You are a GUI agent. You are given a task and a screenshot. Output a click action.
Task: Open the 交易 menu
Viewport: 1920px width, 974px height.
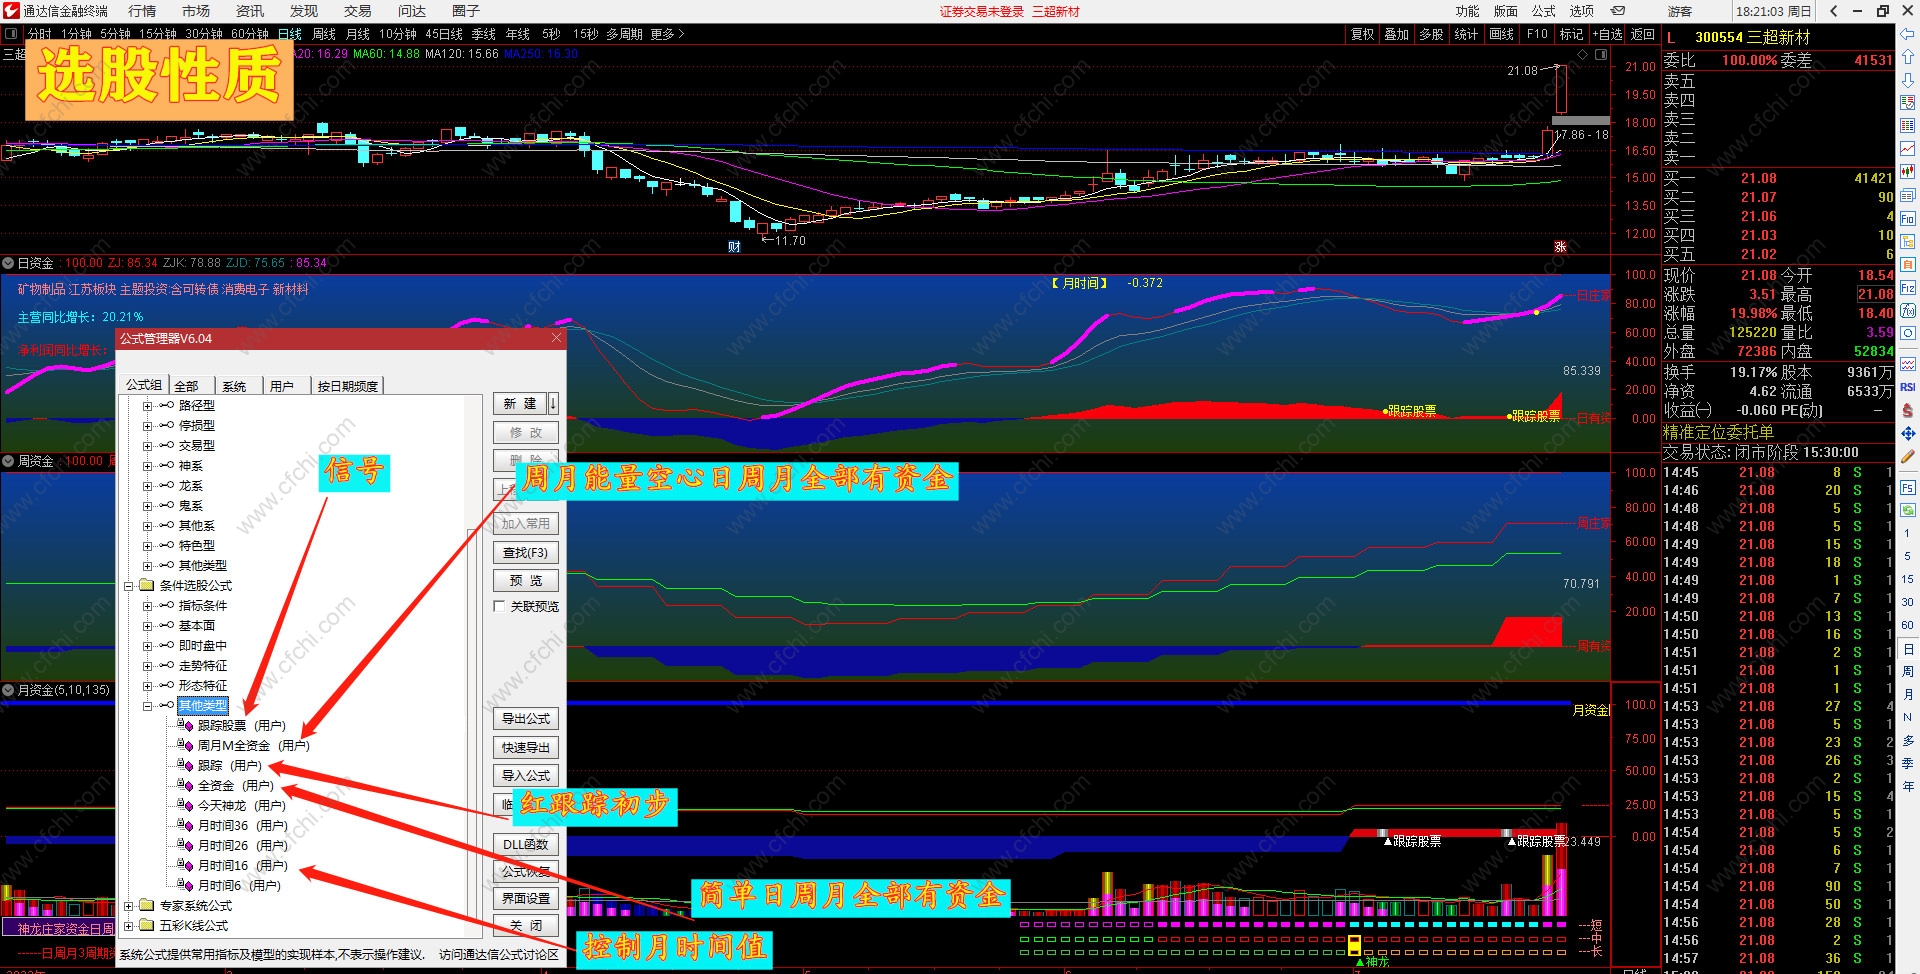tap(357, 11)
